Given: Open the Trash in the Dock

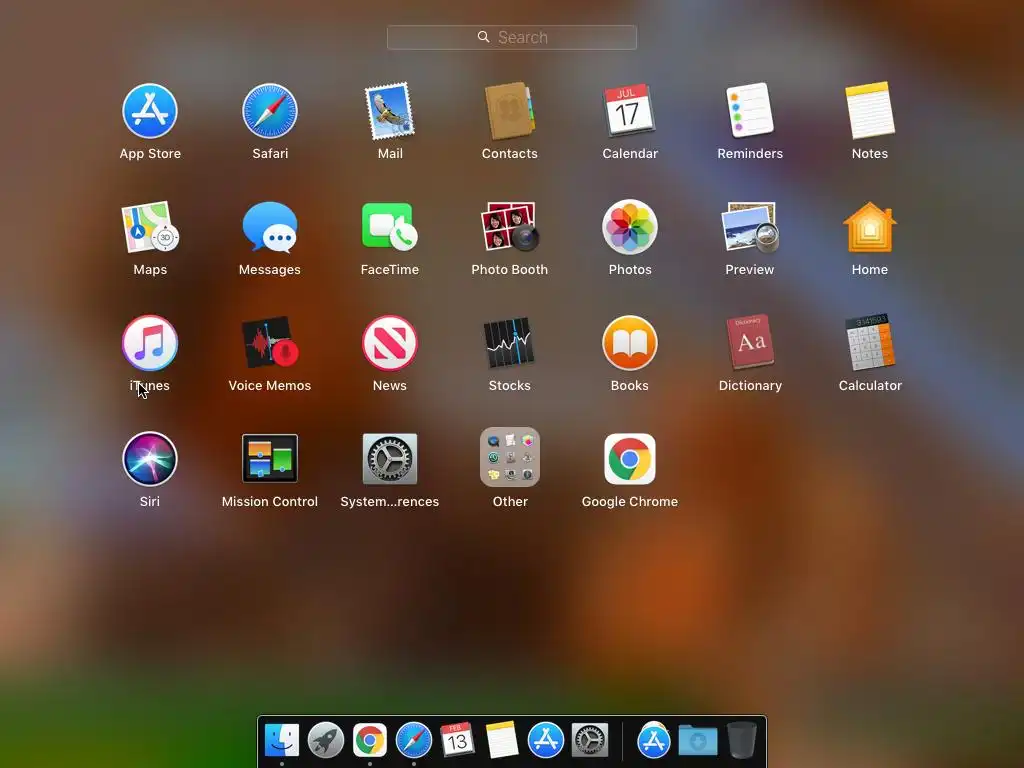Looking at the screenshot, I should pos(742,740).
